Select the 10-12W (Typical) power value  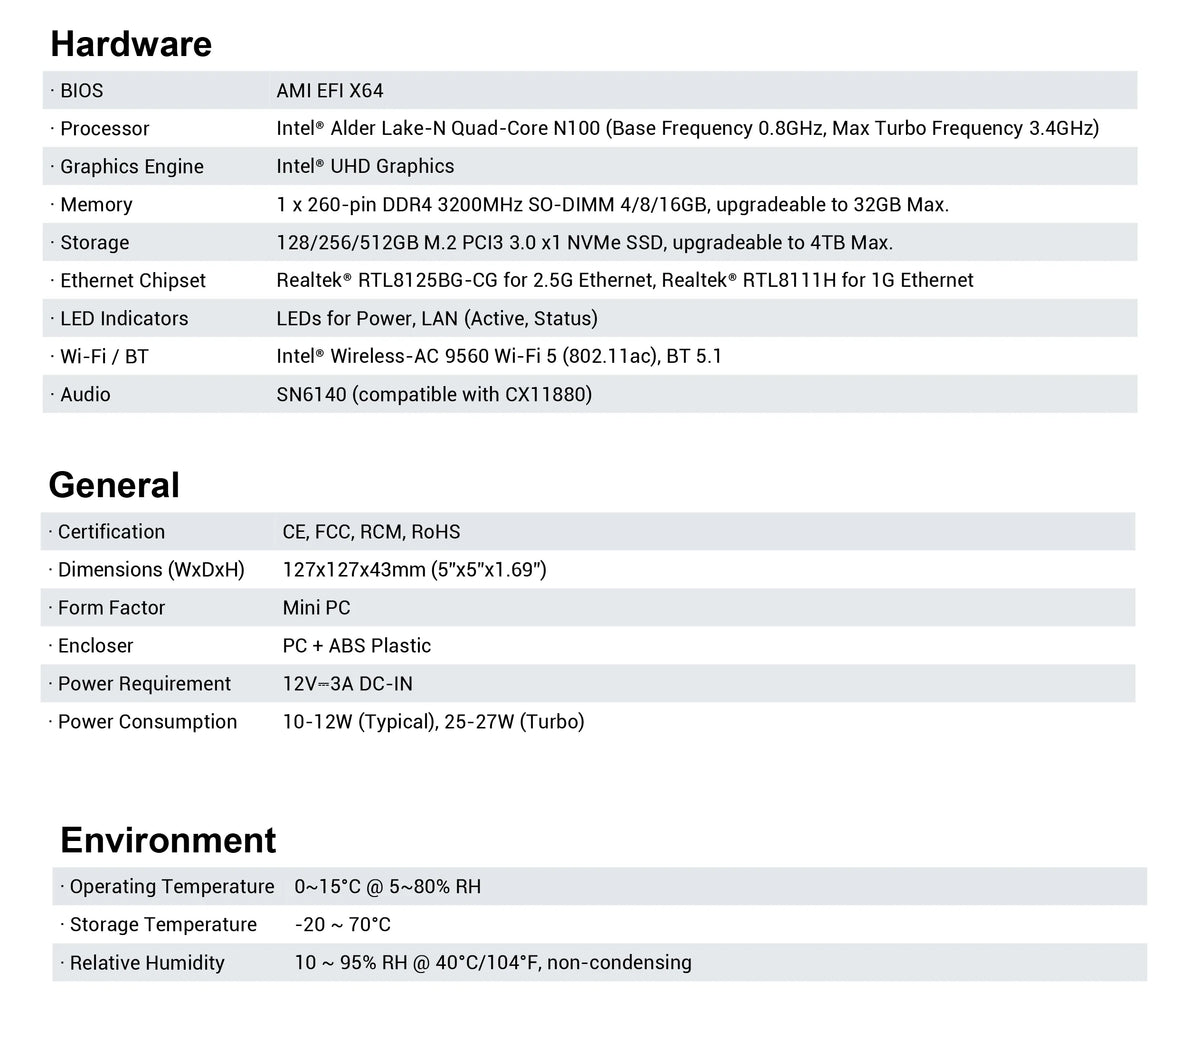[434, 722]
